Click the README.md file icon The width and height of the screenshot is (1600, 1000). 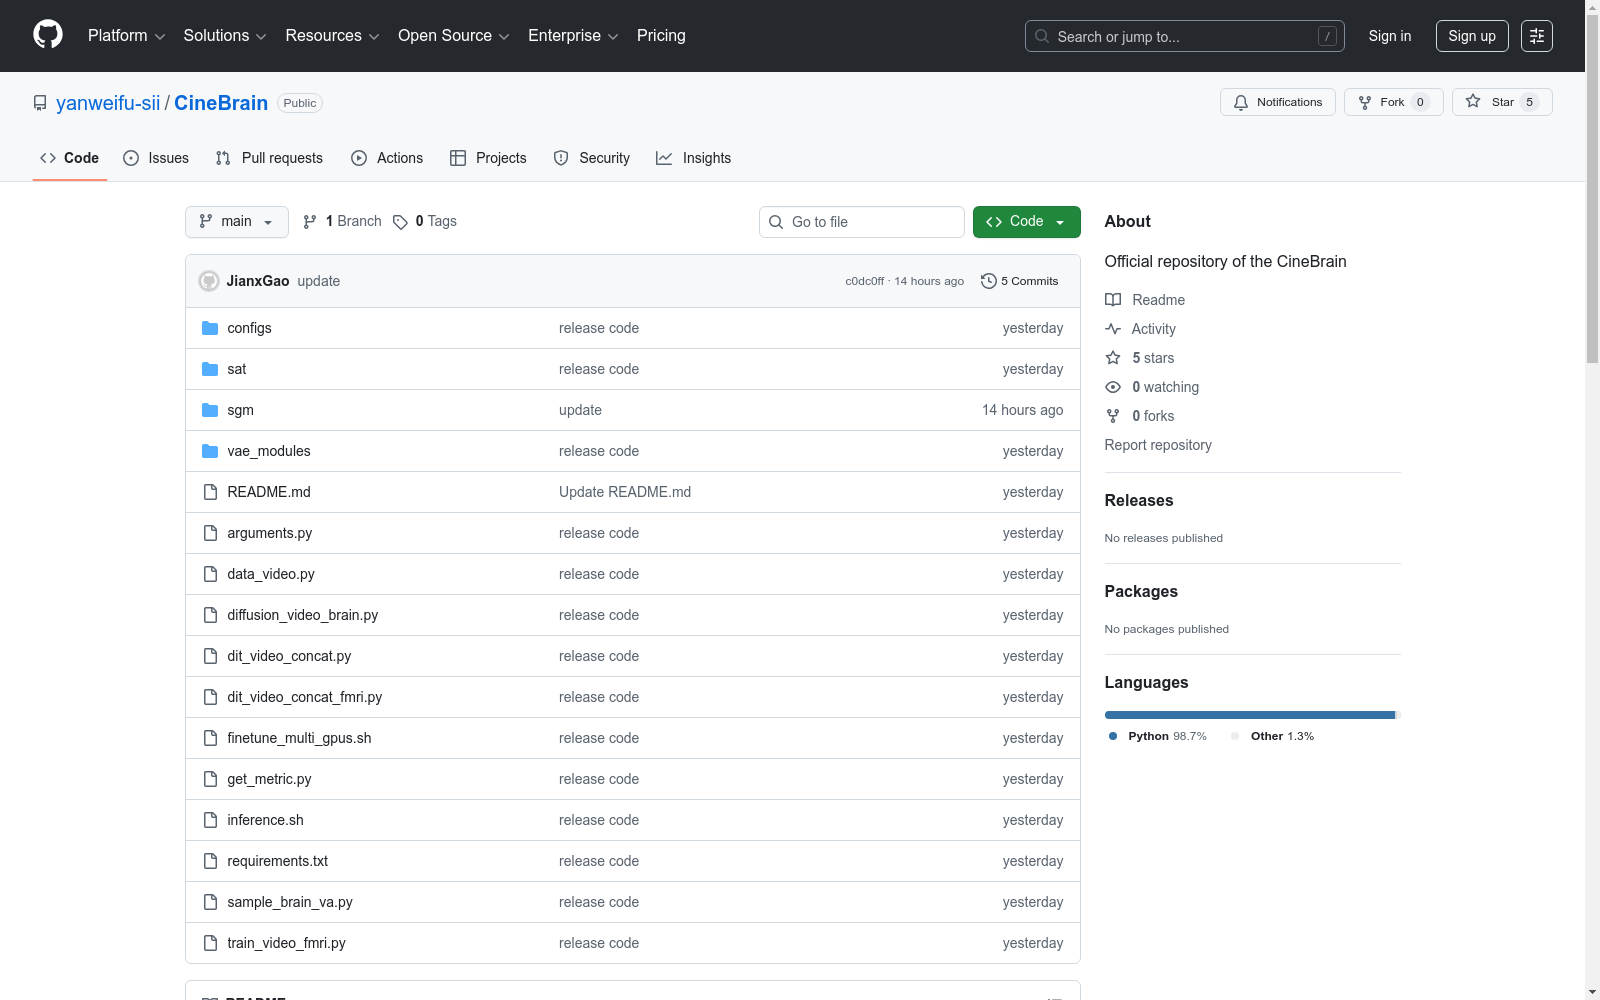pyautogui.click(x=210, y=492)
